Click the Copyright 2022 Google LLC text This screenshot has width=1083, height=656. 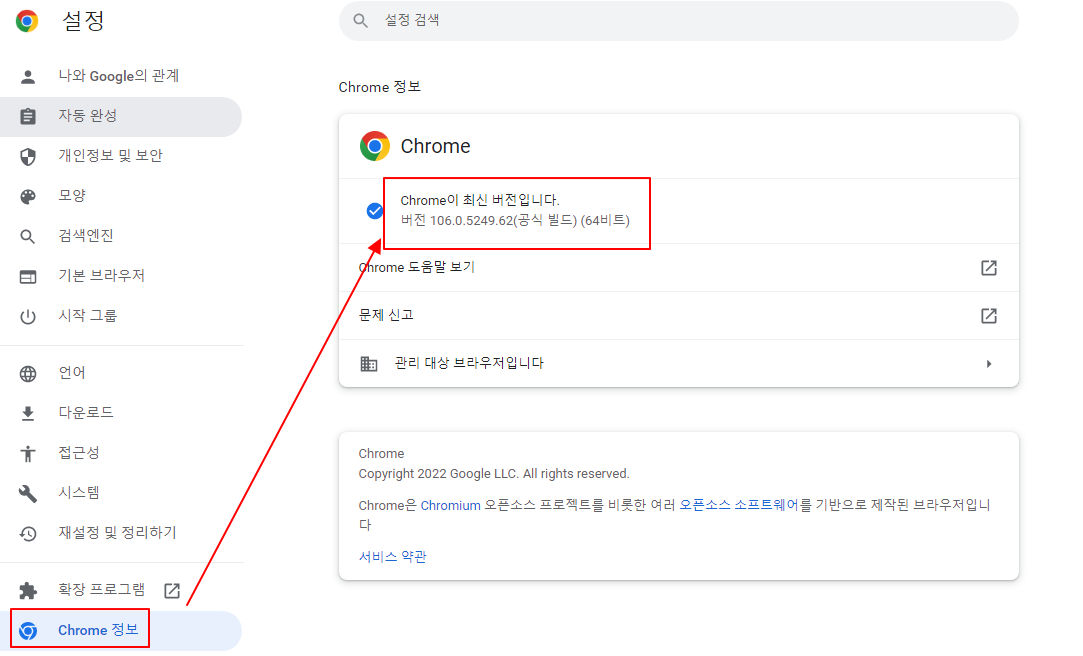(x=494, y=474)
